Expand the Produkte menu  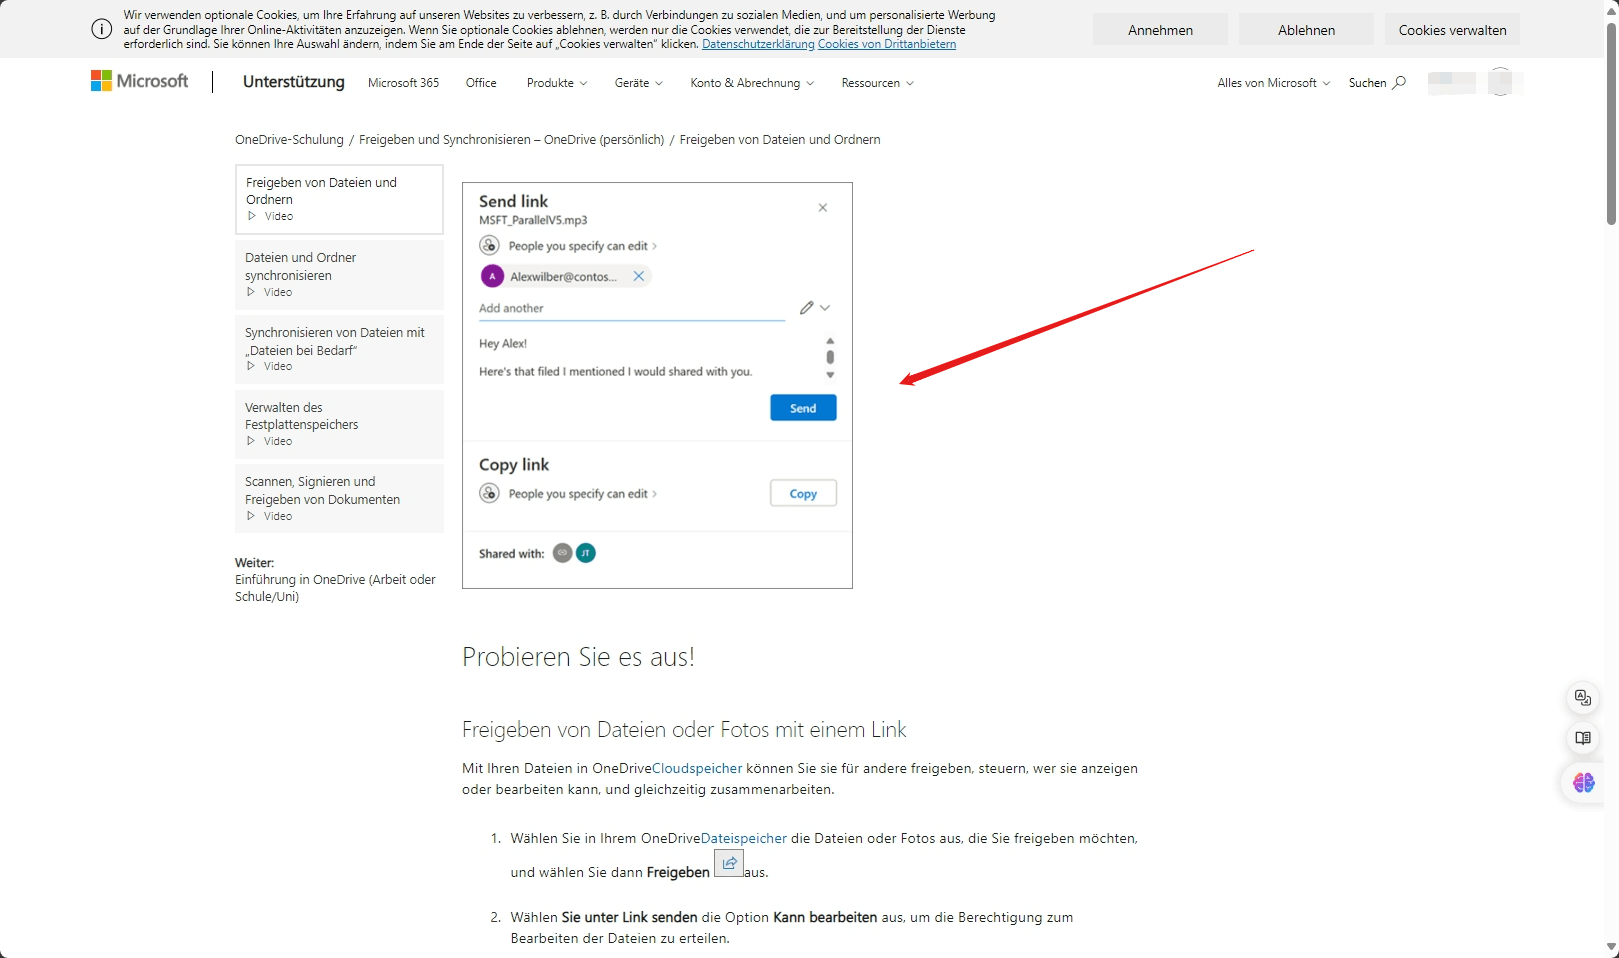(557, 83)
